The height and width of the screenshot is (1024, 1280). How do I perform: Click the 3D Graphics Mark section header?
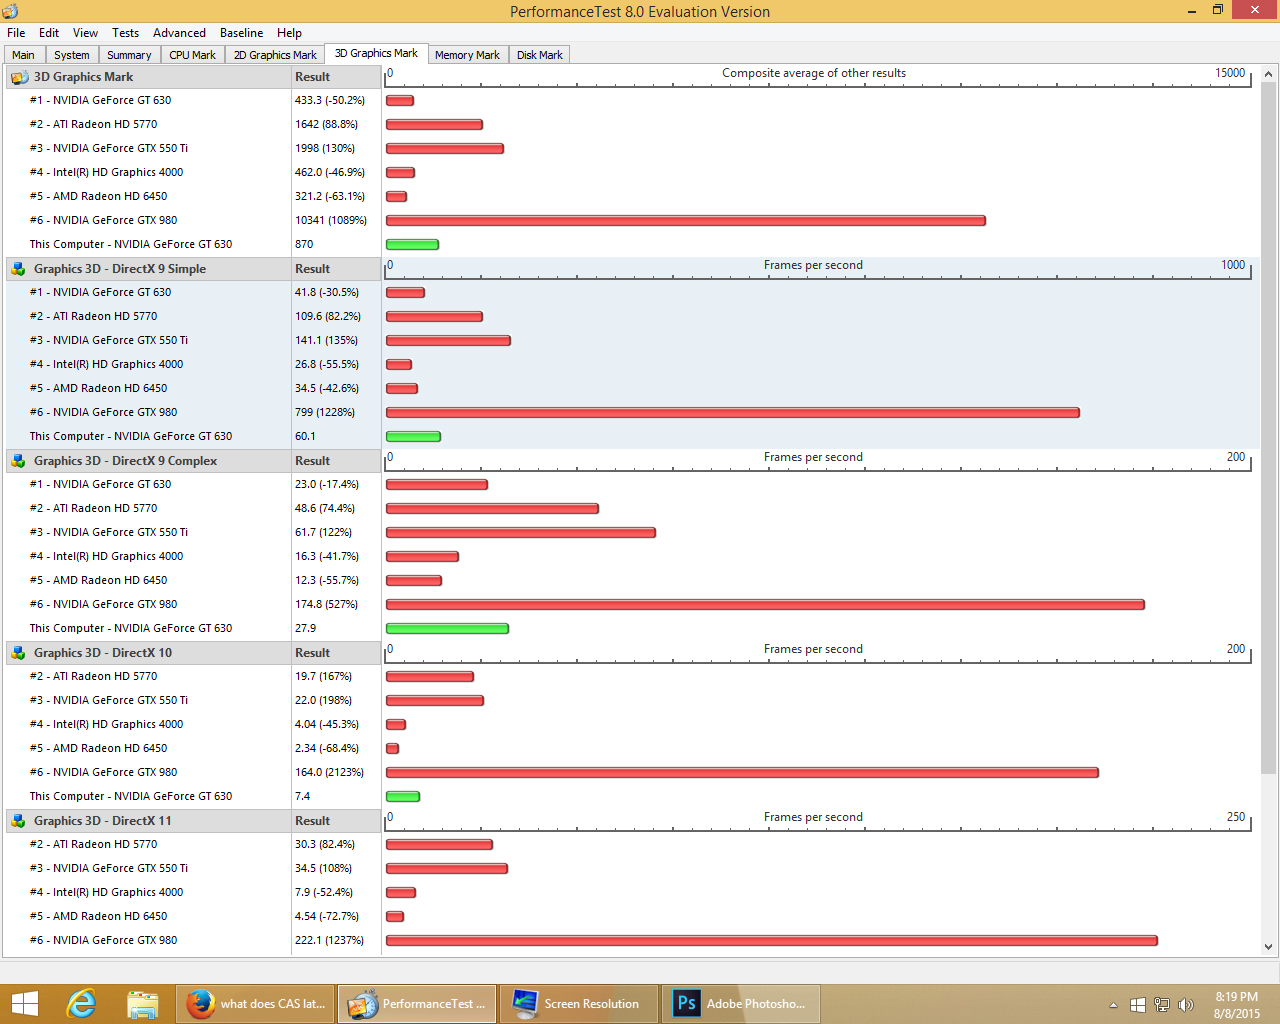(148, 77)
